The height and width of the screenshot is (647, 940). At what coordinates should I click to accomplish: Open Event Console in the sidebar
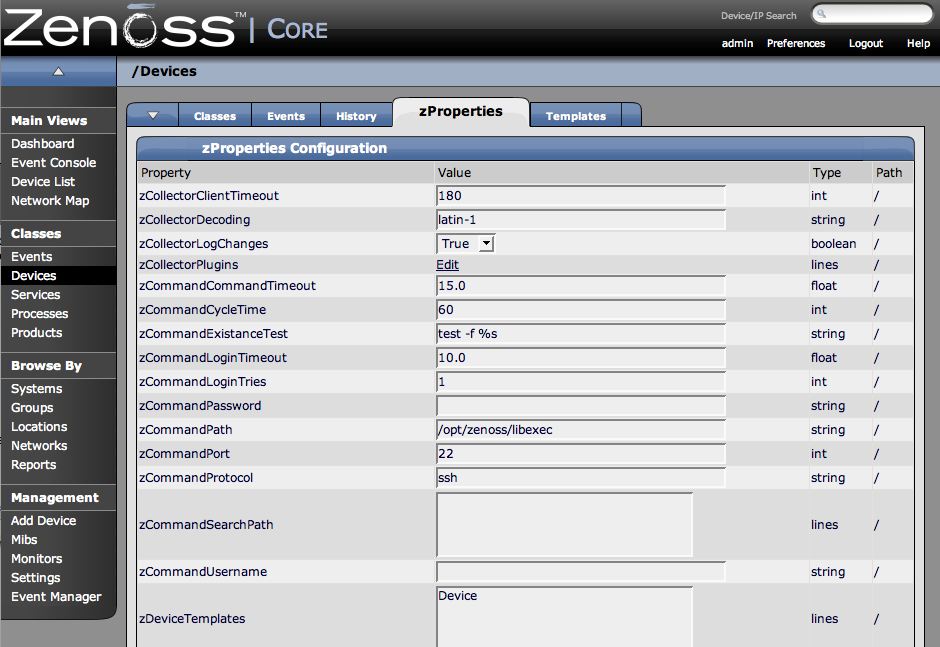(53, 162)
